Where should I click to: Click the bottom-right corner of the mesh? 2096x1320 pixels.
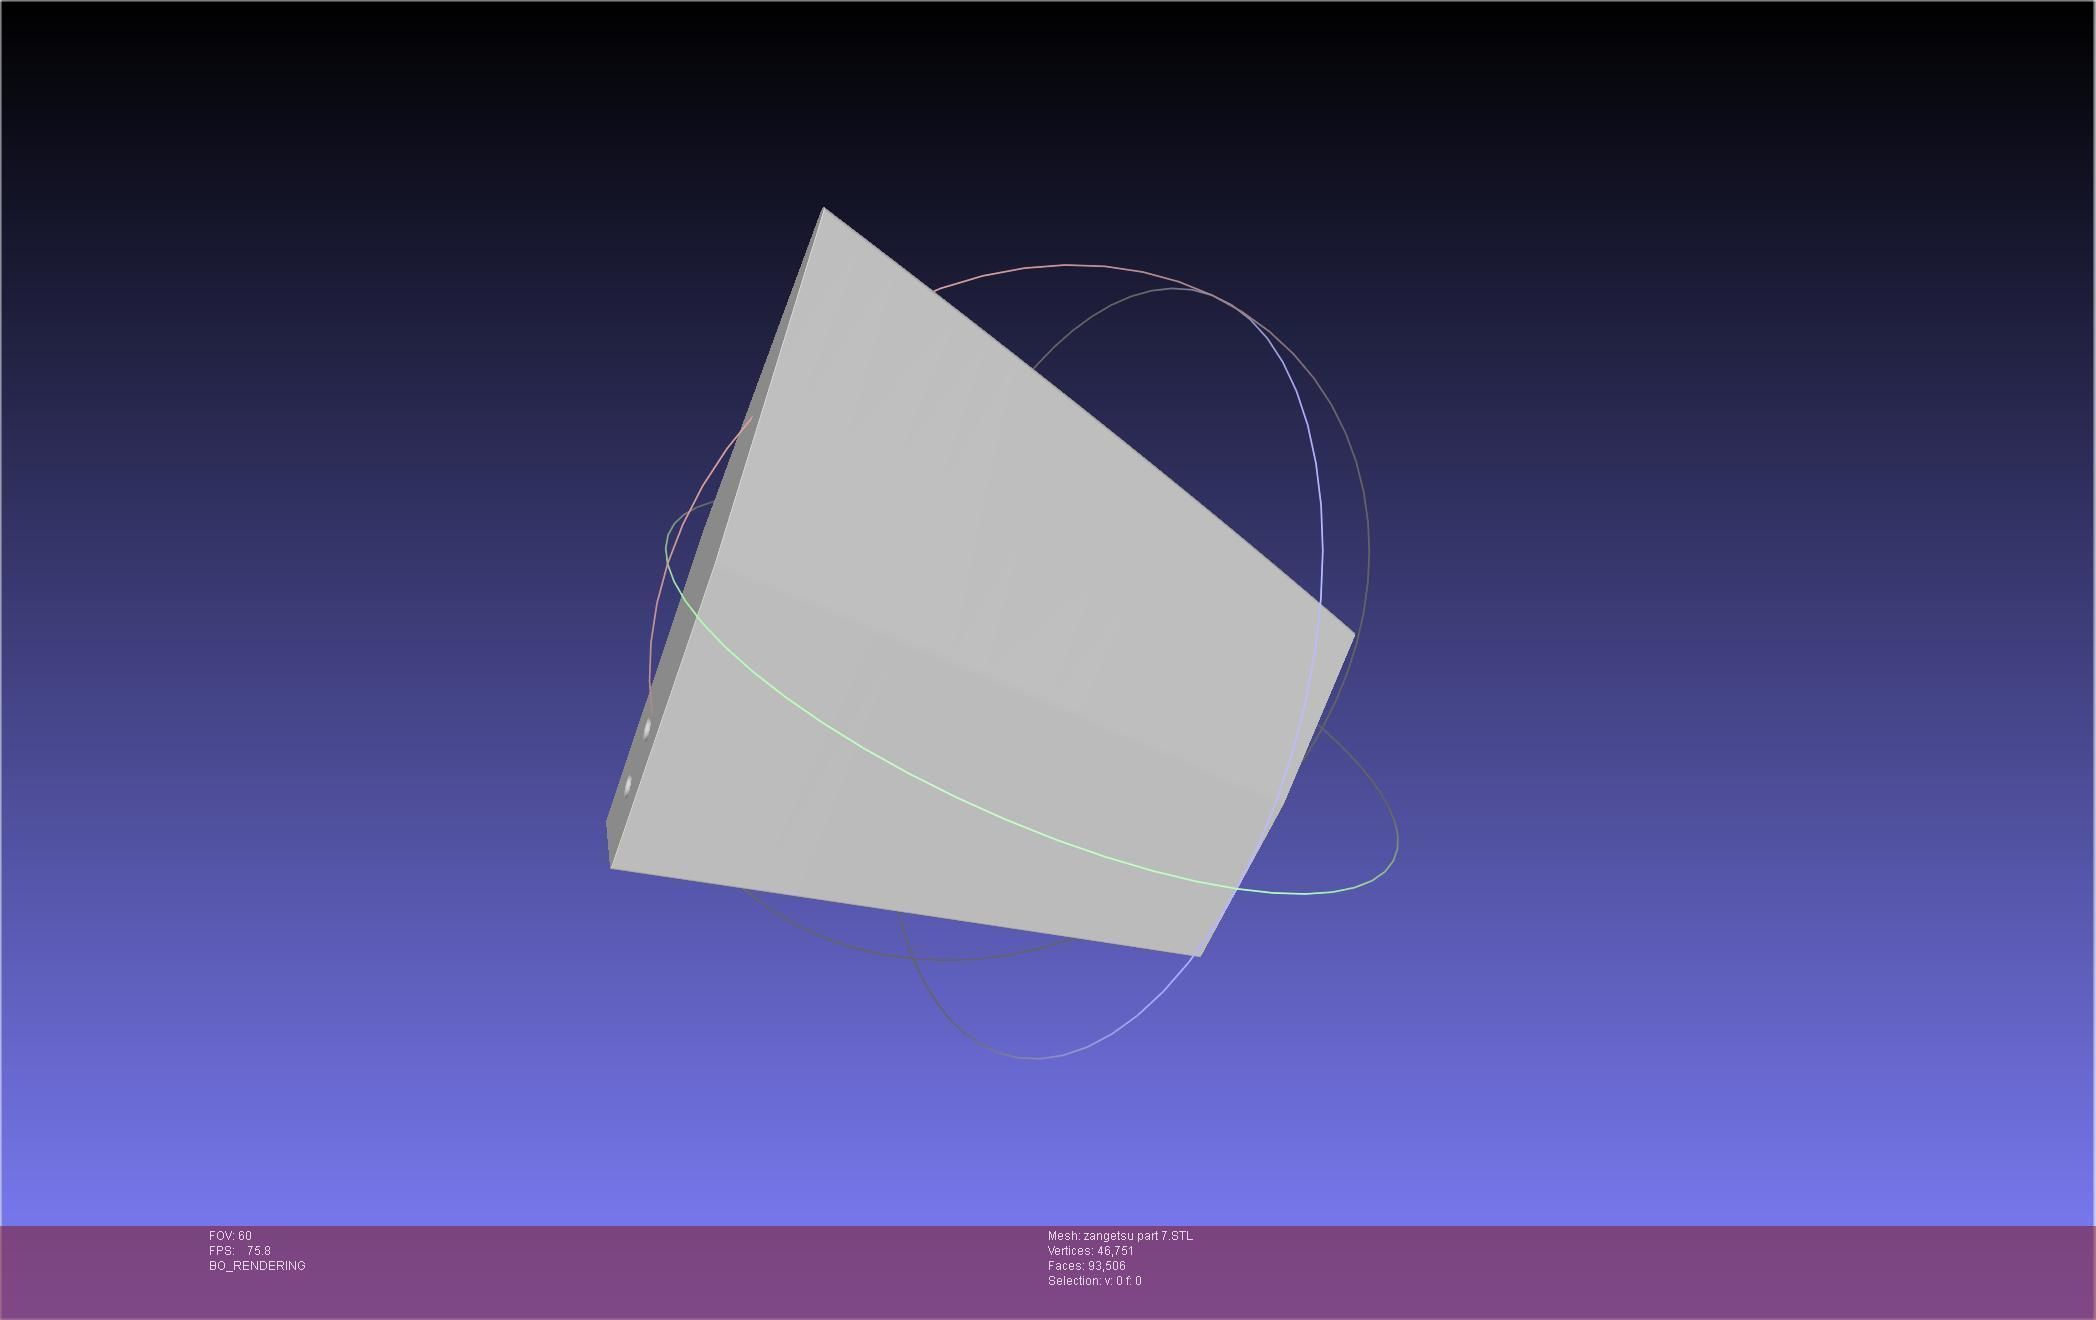[x=1197, y=955]
